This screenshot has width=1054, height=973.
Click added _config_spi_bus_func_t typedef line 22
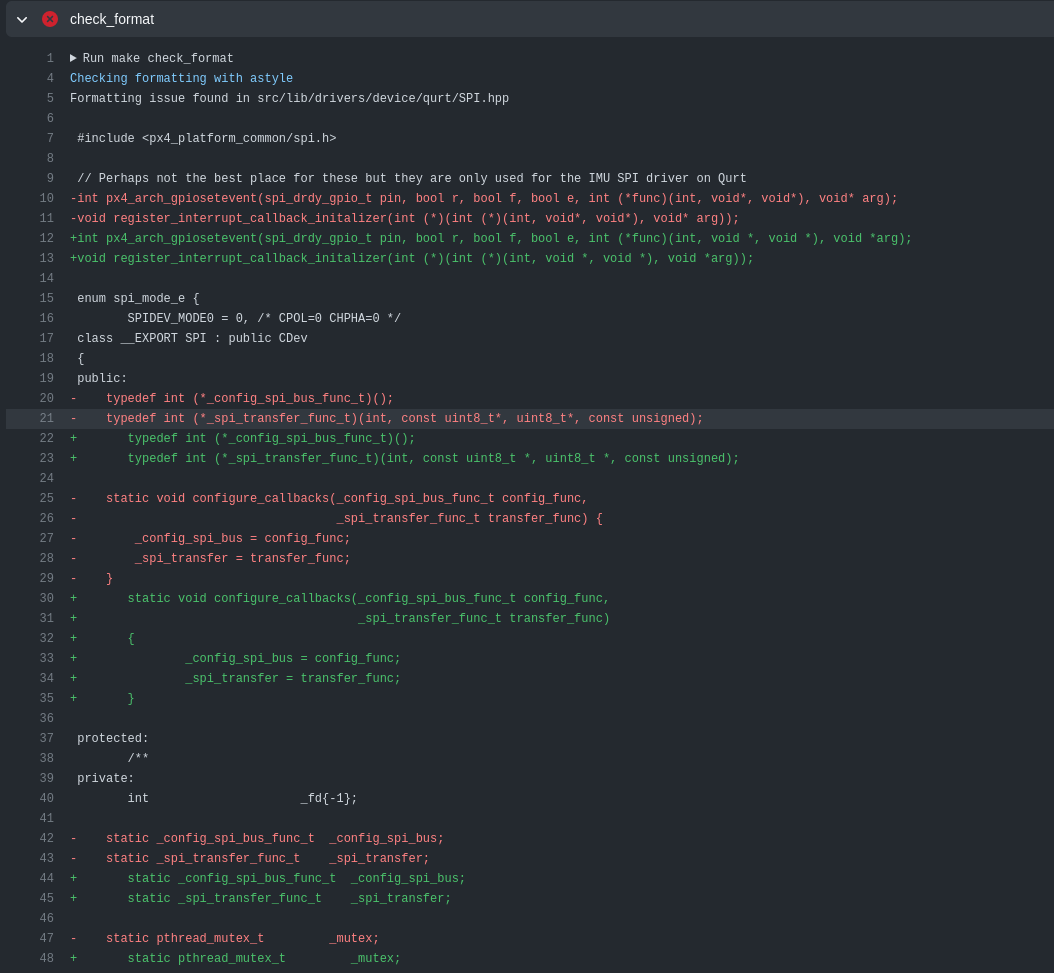pos(243,438)
